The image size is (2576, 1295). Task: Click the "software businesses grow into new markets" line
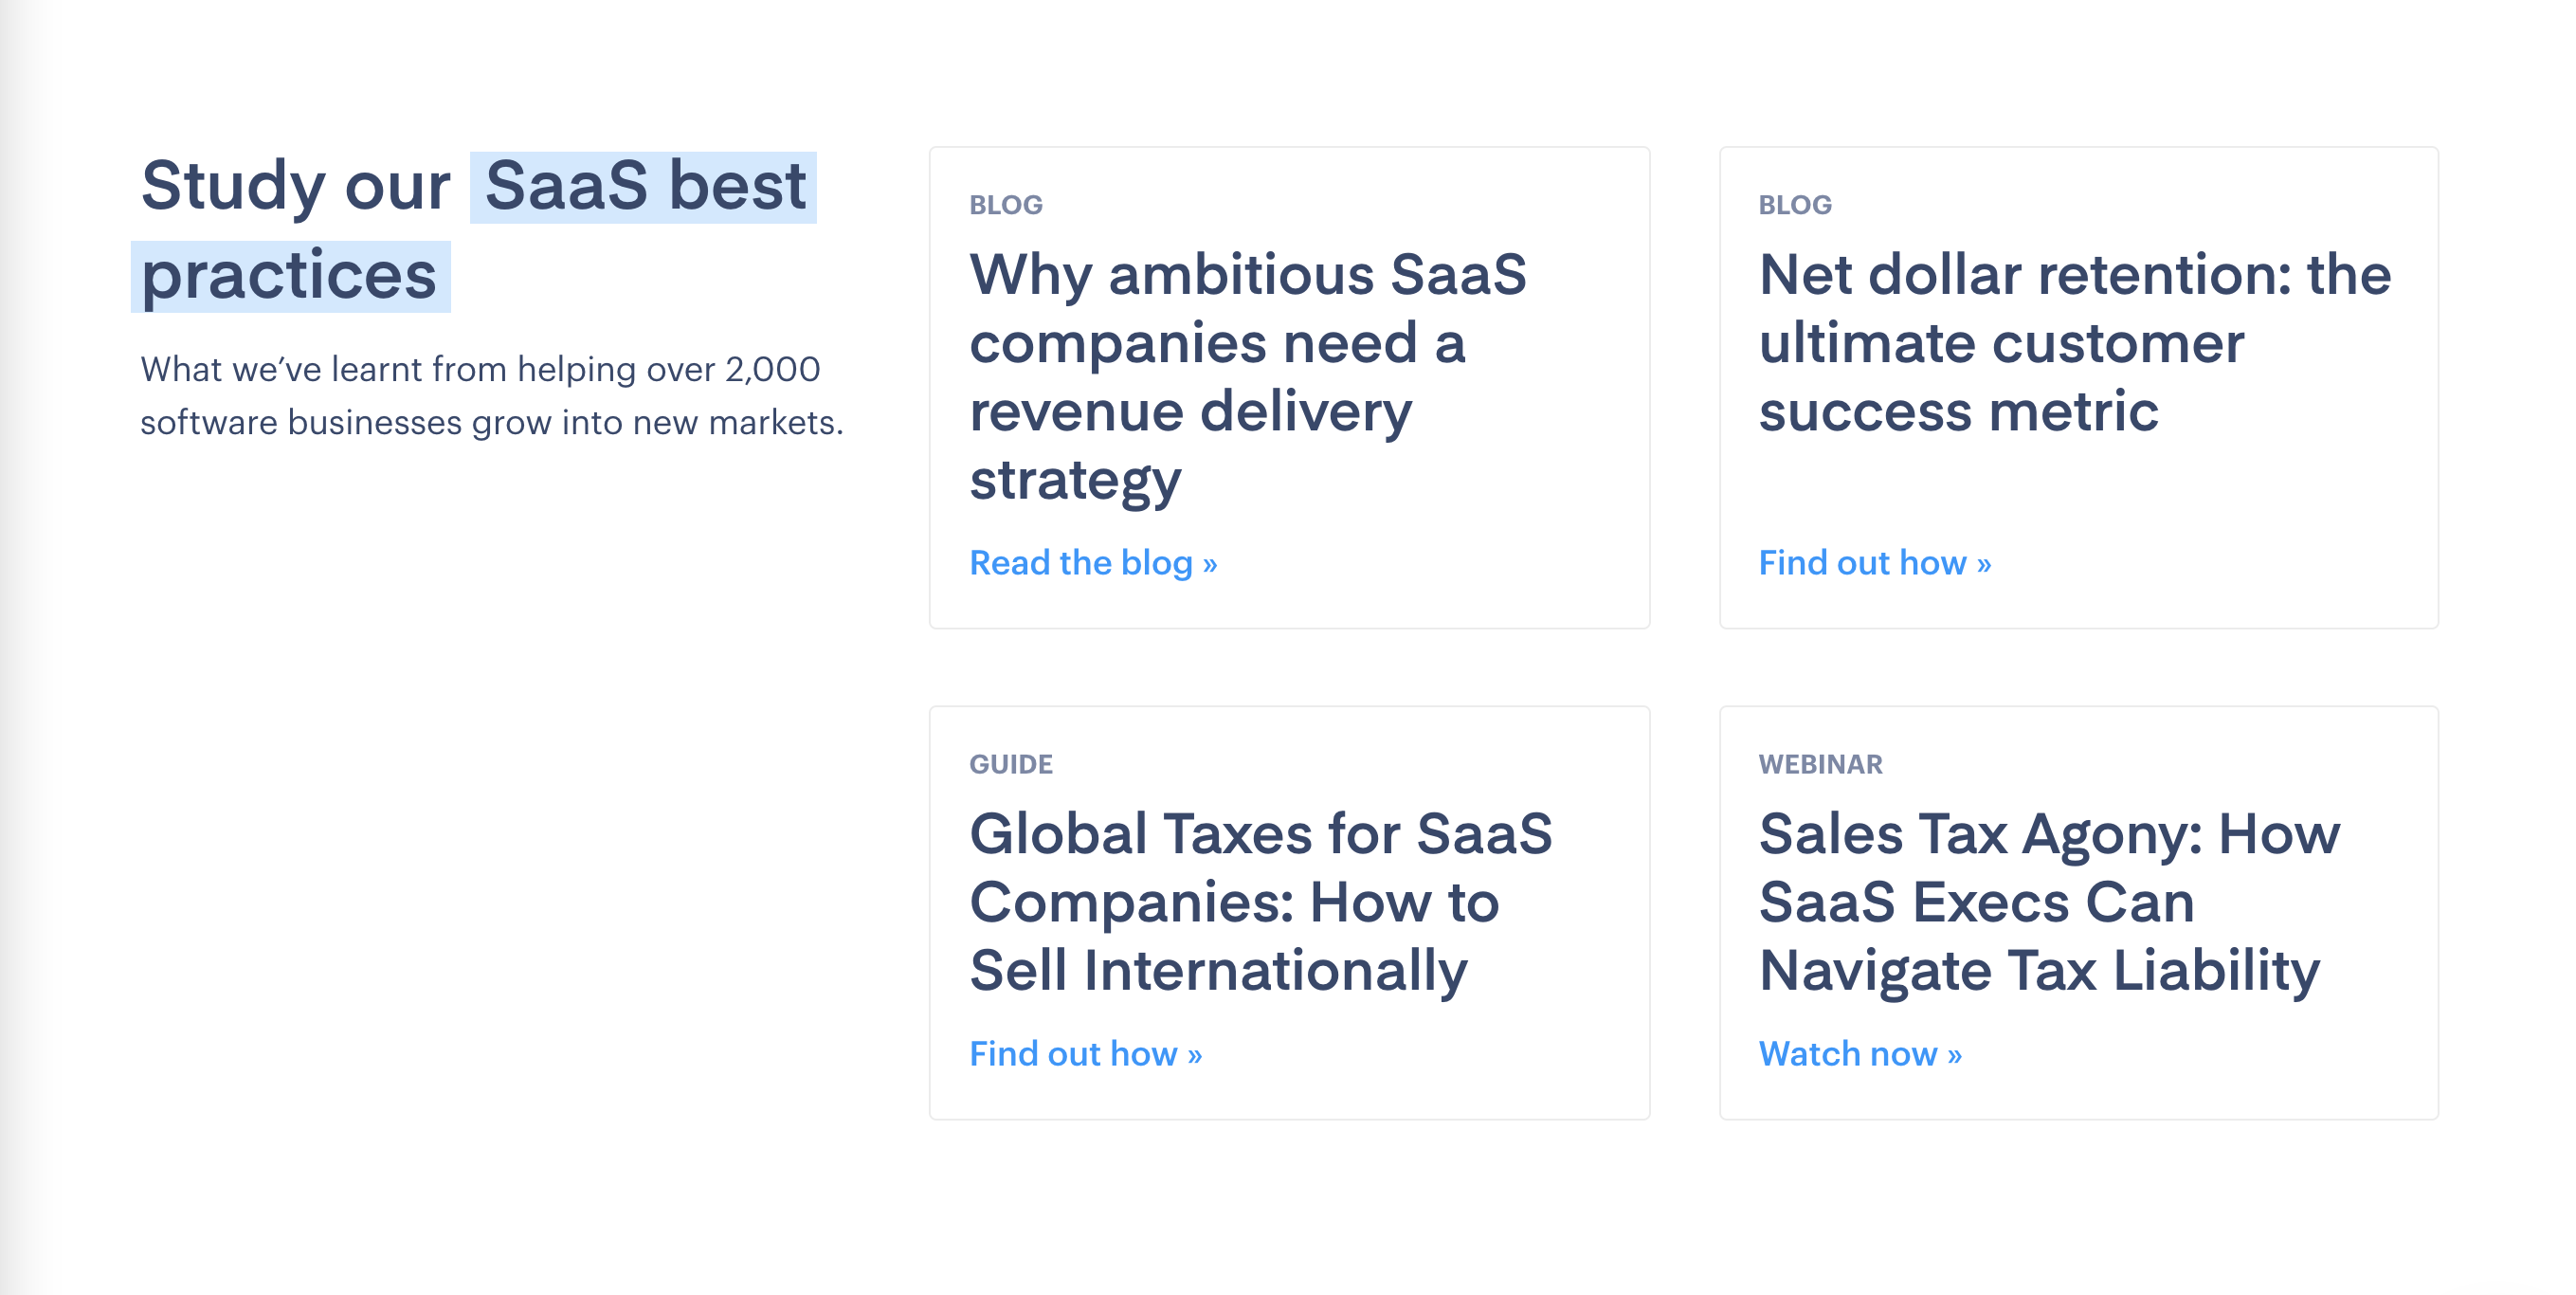490,423
